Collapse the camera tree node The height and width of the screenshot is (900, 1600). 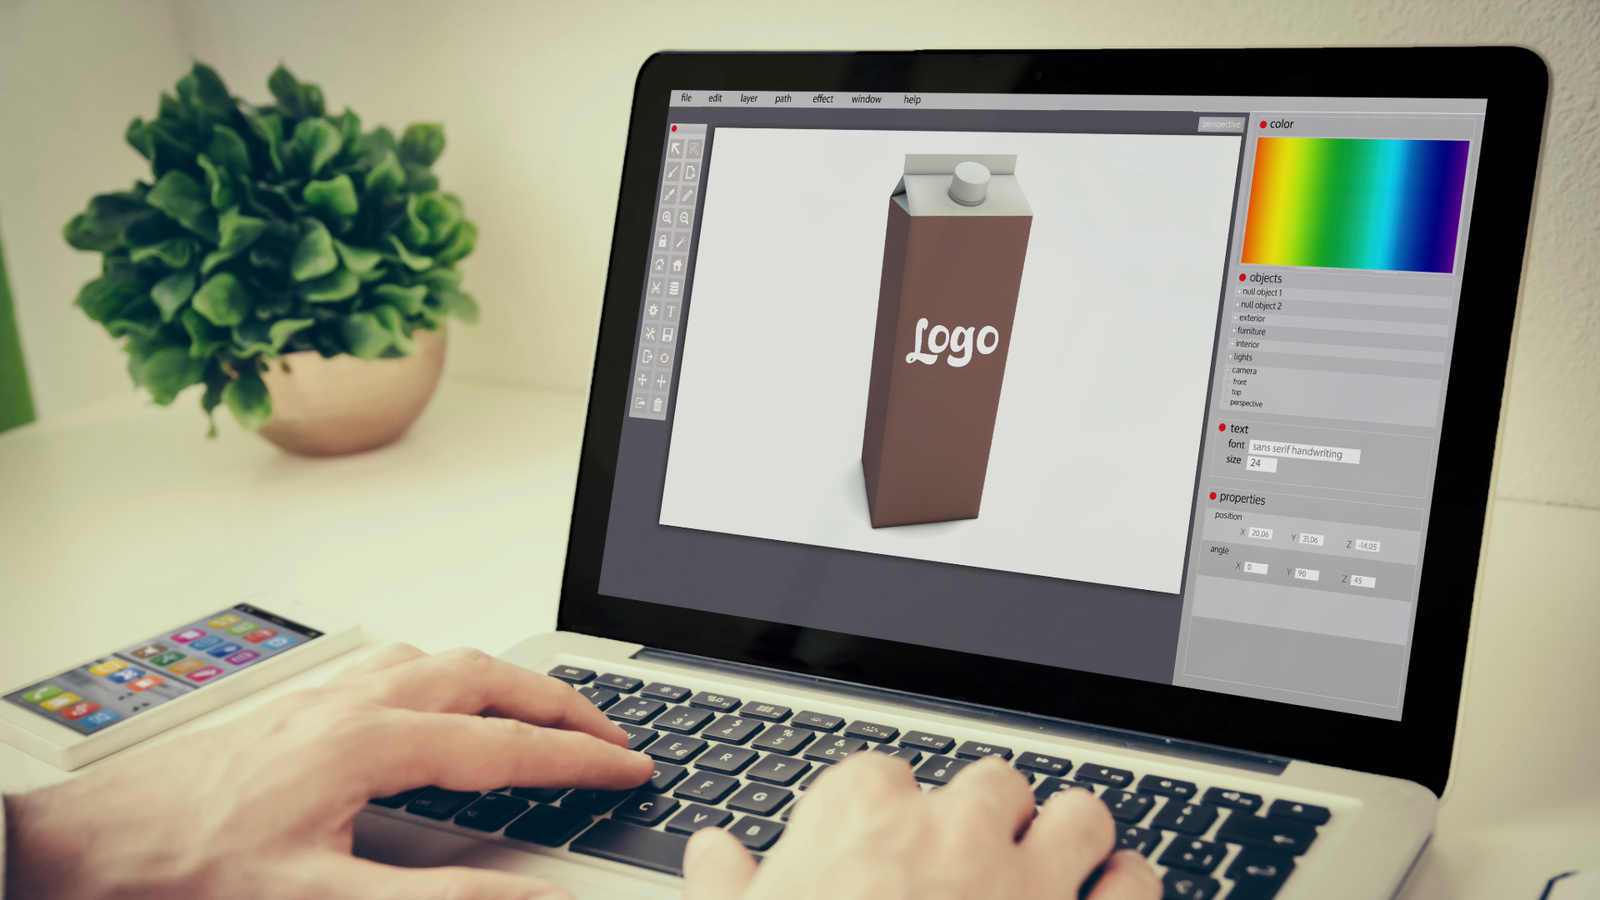[x=1228, y=370]
